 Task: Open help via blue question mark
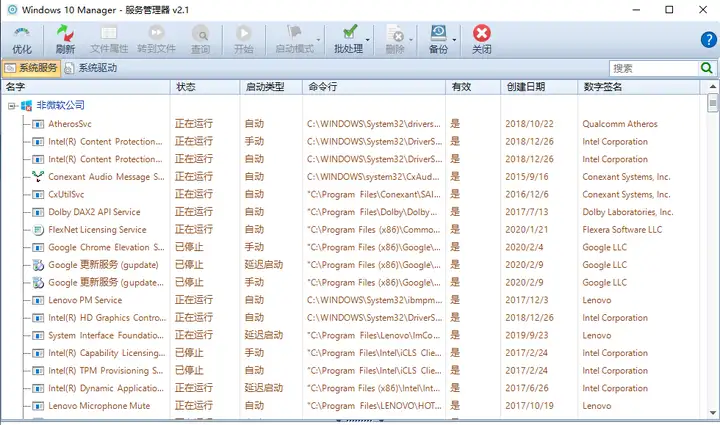click(709, 39)
